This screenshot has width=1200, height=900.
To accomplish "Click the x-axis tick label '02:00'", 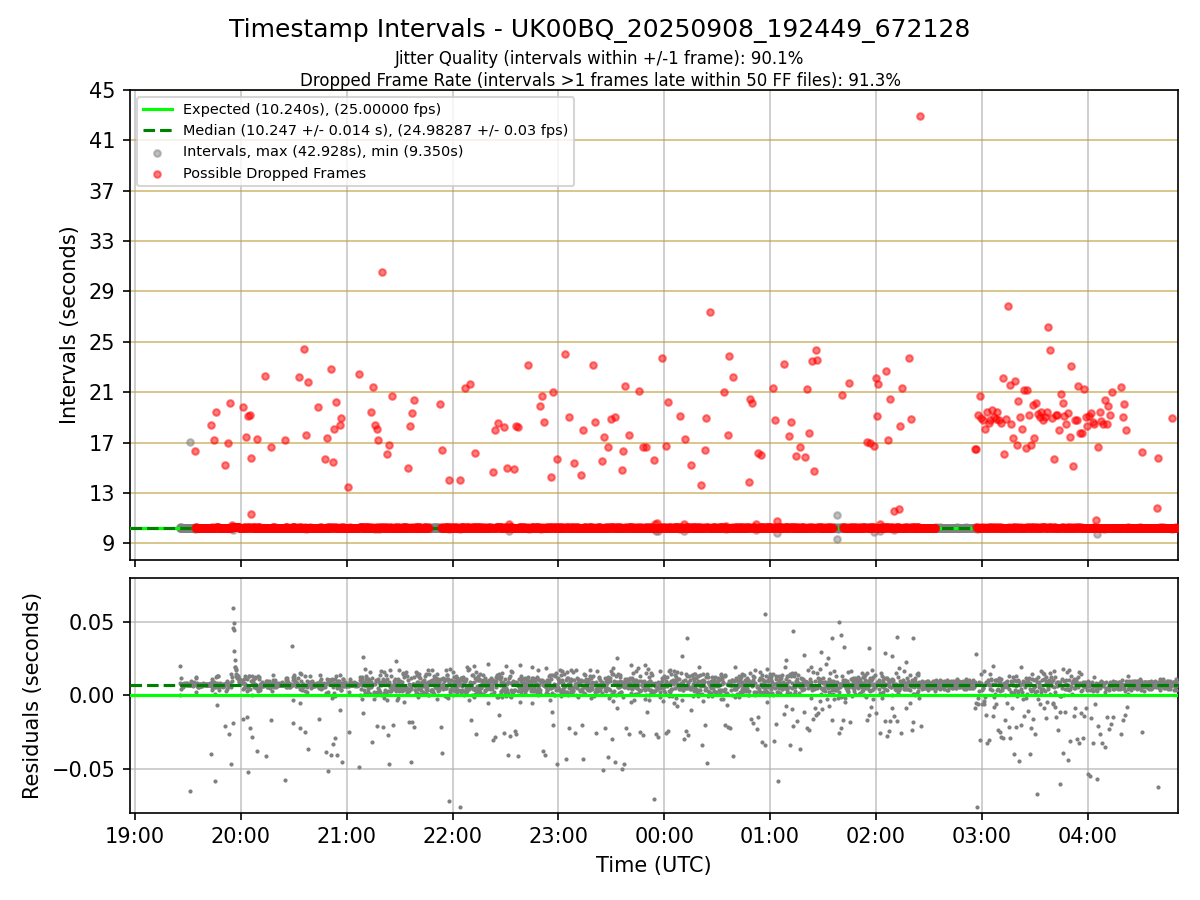I will [x=875, y=835].
